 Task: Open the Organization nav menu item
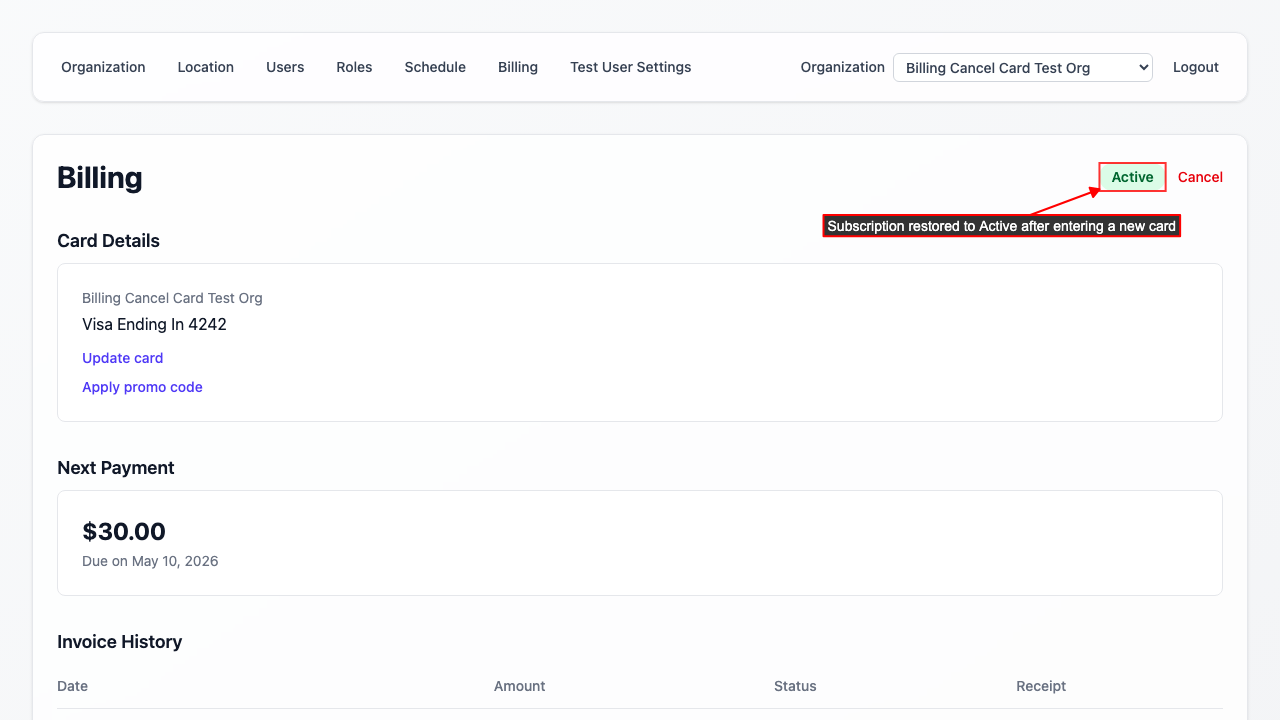pyautogui.click(x=103, y=67)
